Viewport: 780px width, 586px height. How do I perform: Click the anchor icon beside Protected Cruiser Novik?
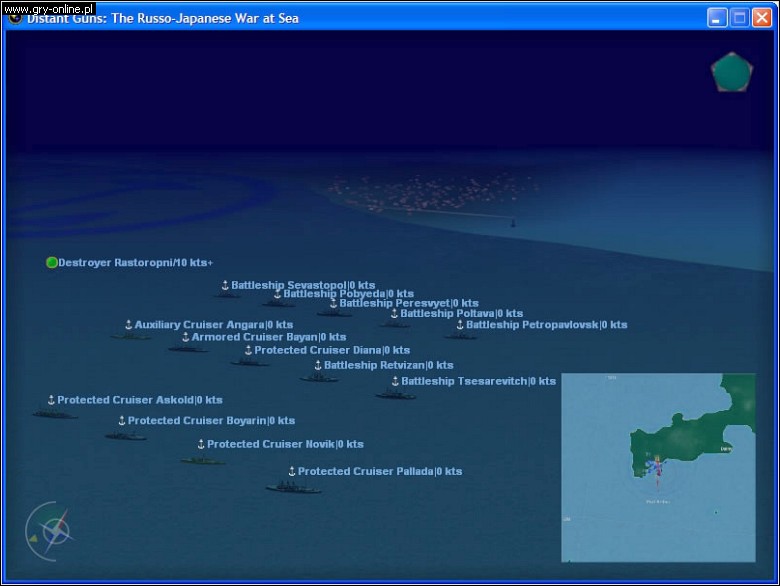click(201, 444)
